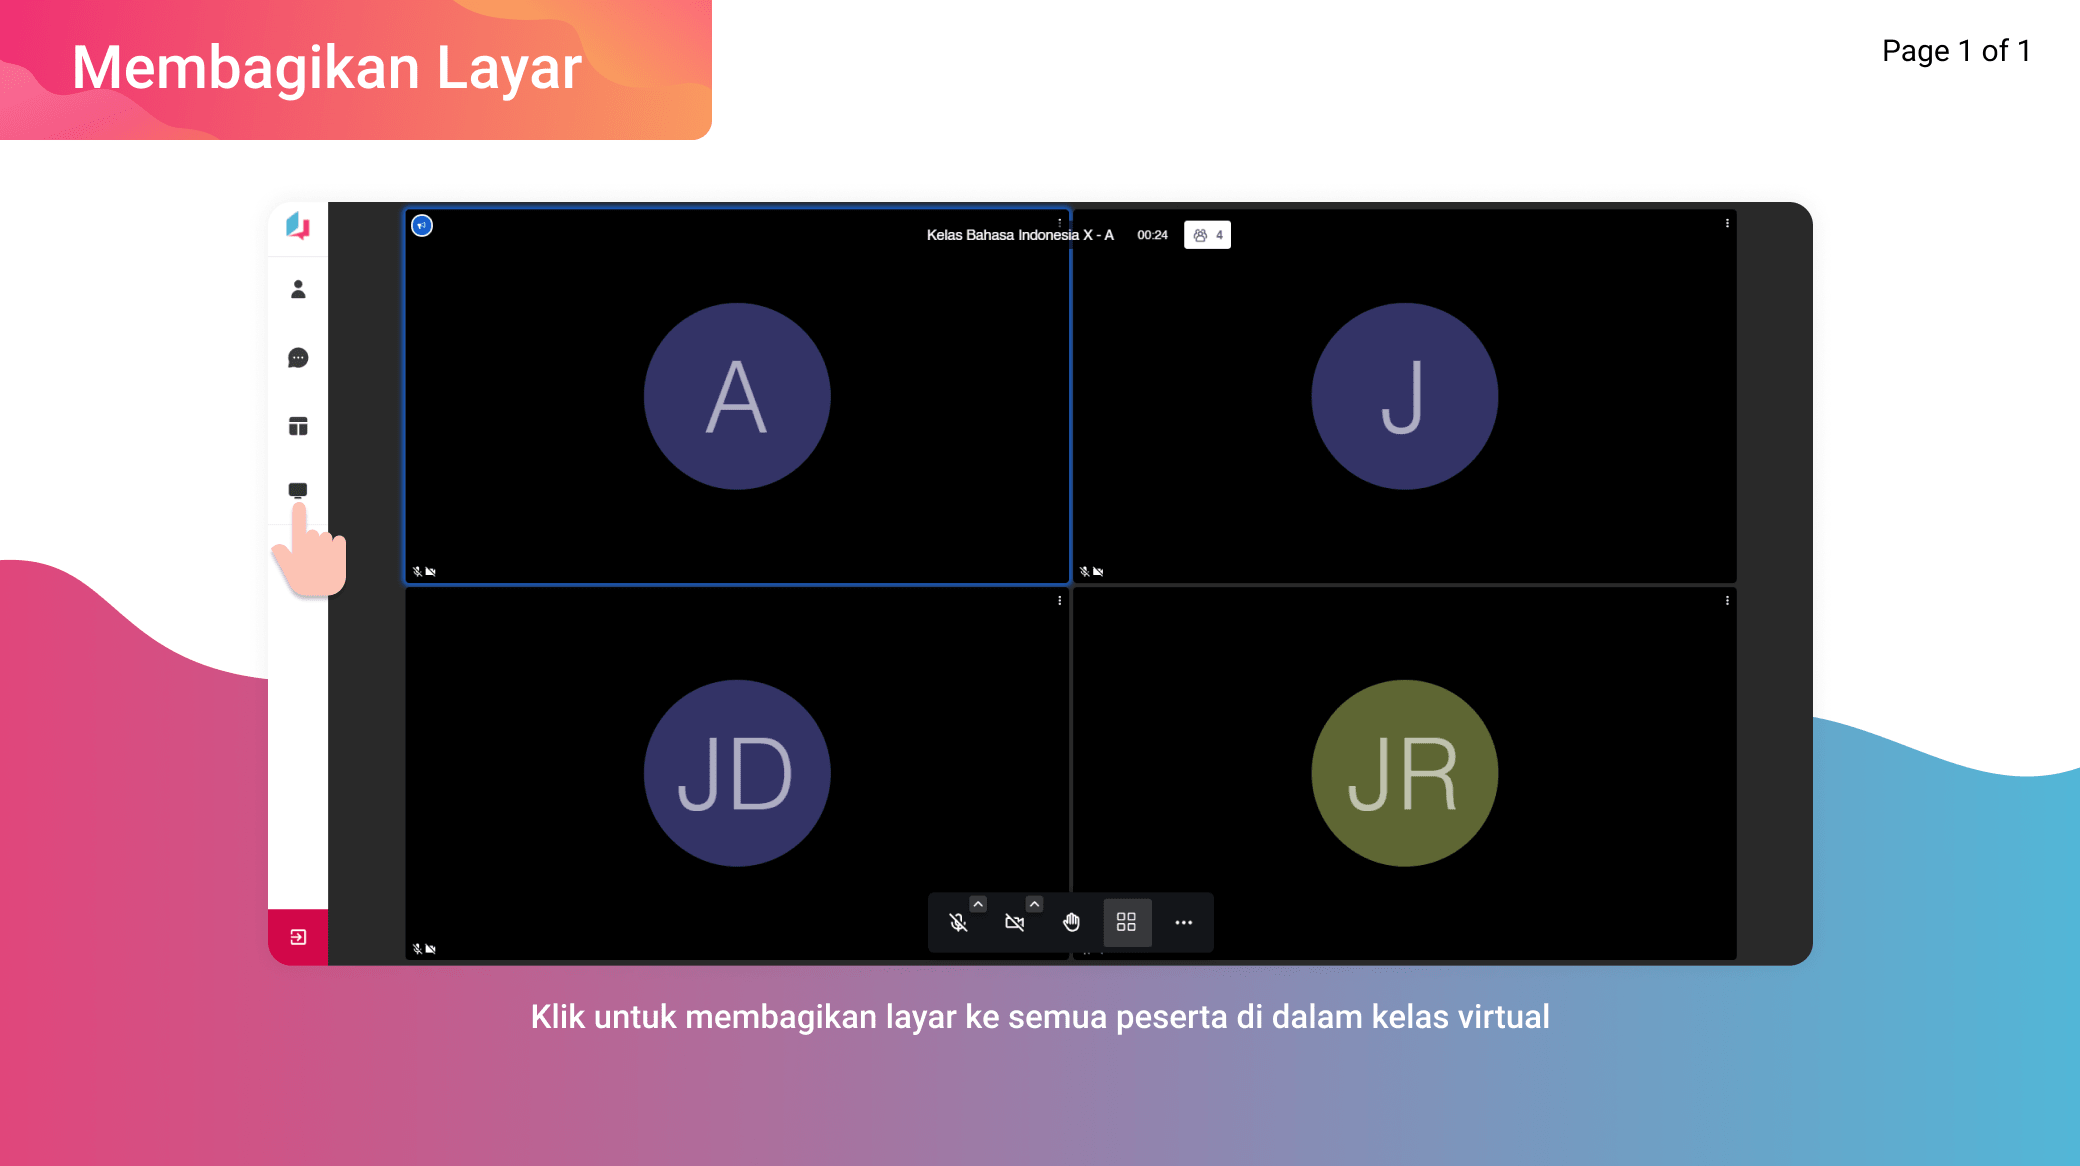Screen dimensions: 2080x1166
Task: Click the speaker indicator on participant A tile
Action: pos(422,226)
